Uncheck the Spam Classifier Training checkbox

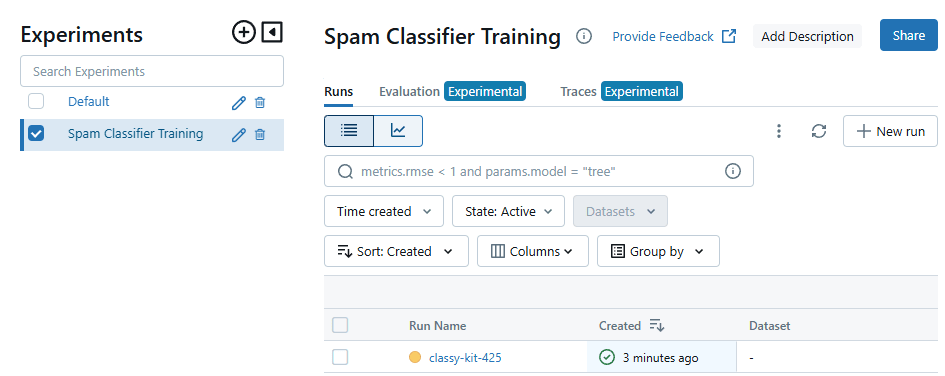point(36,133)
